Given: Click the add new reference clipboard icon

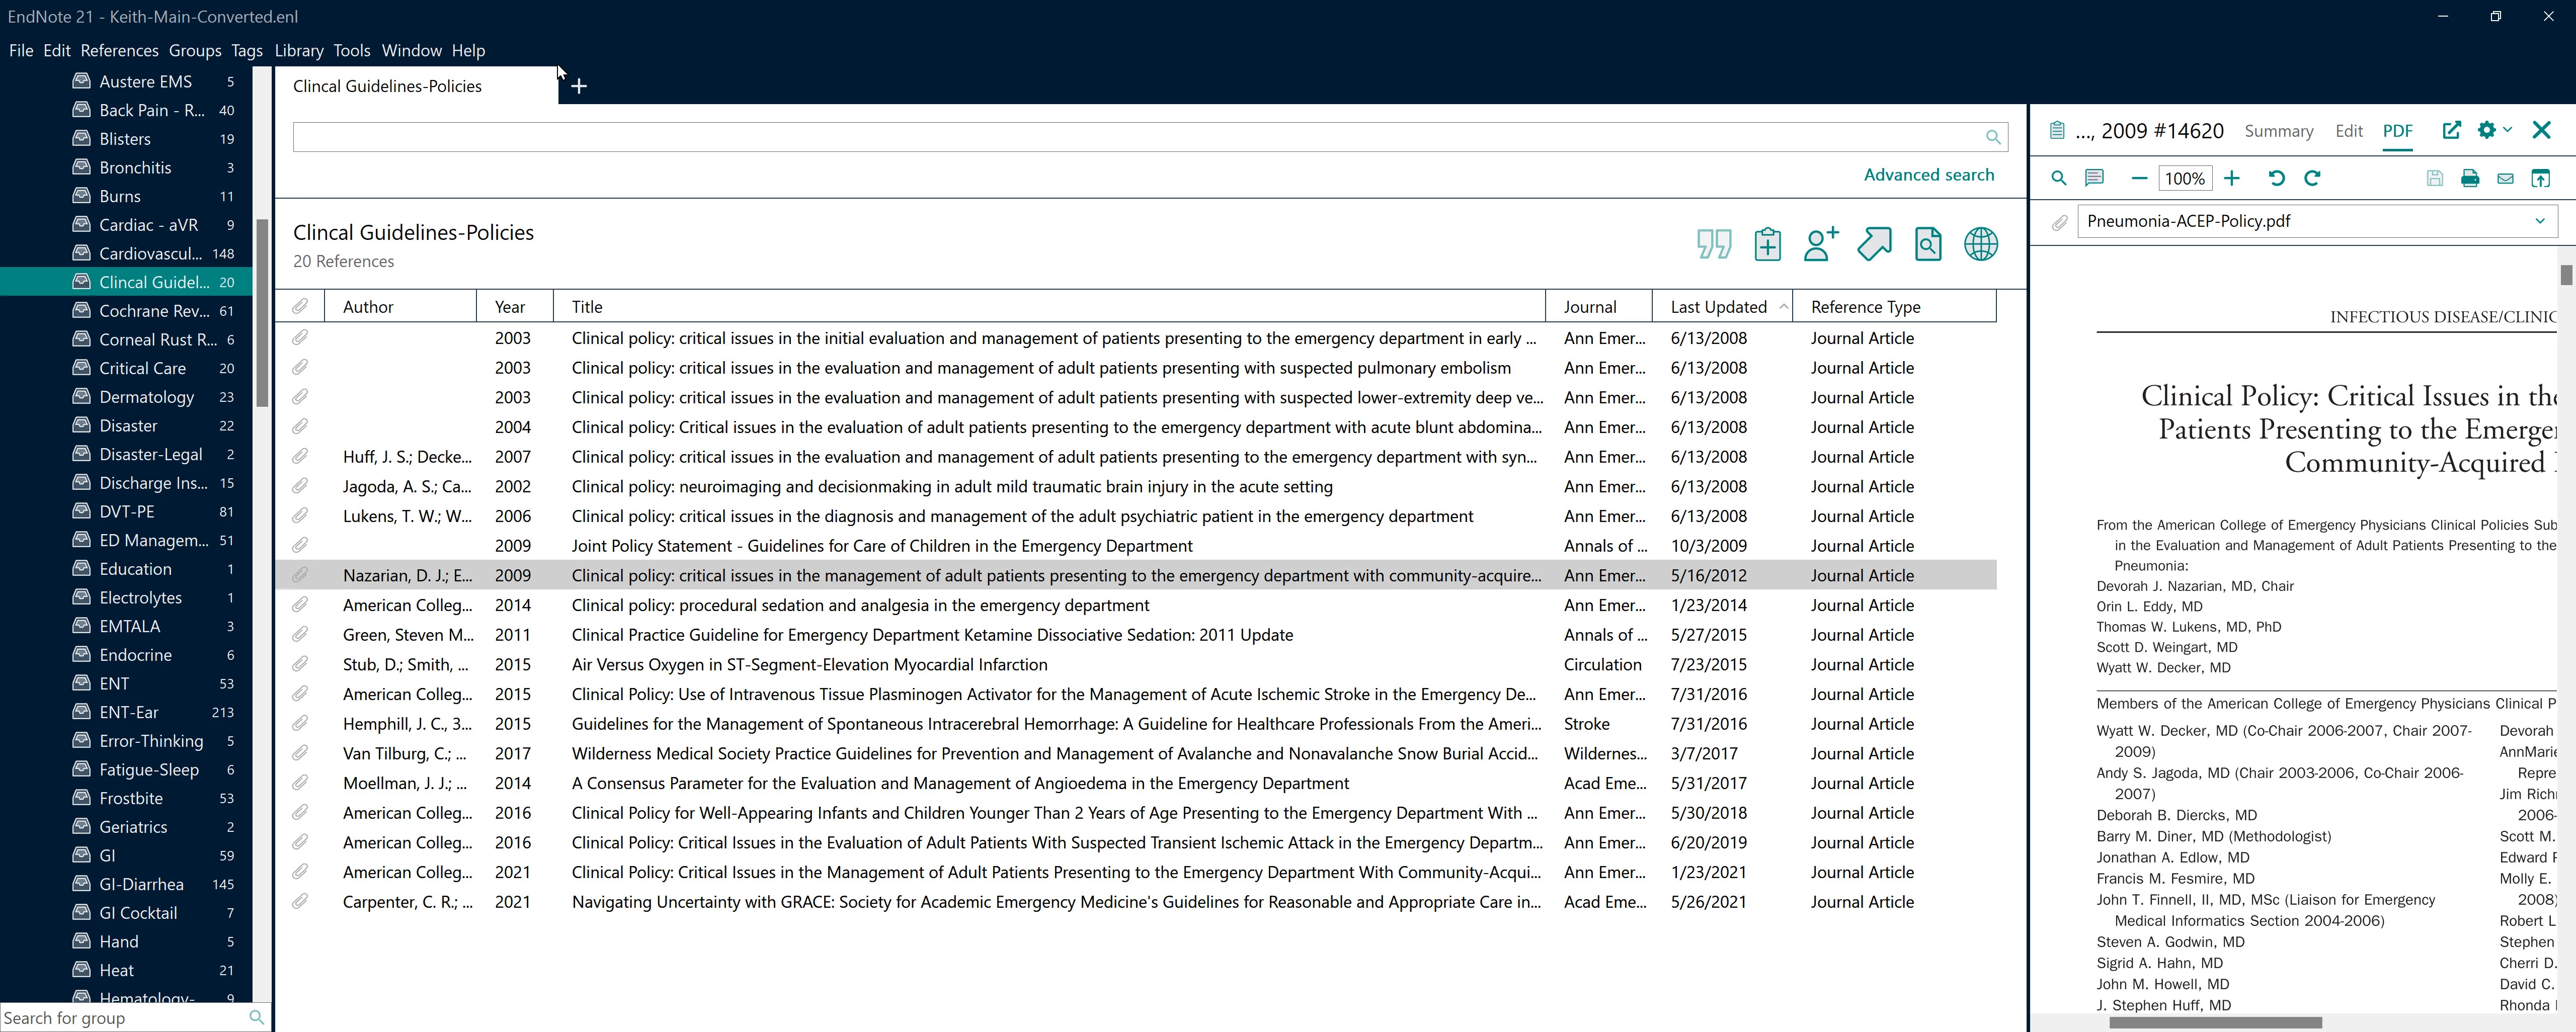Looking at the screenshot, I should coord(1767,244).
